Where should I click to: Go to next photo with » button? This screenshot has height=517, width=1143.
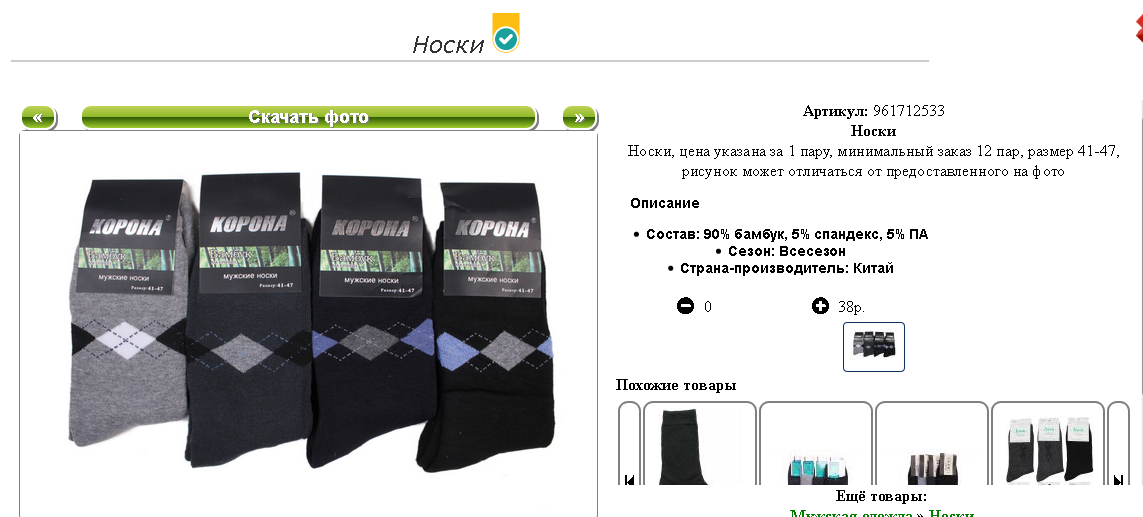580,117
